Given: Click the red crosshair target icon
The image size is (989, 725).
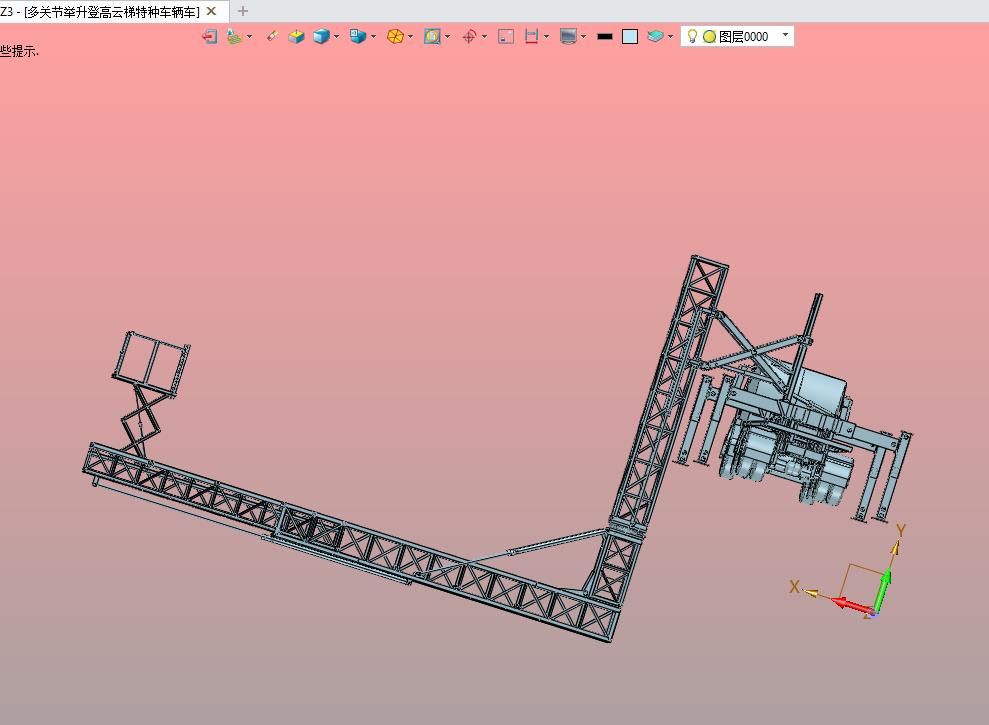Looking at the screenshot, I should [x=469, y=36].
